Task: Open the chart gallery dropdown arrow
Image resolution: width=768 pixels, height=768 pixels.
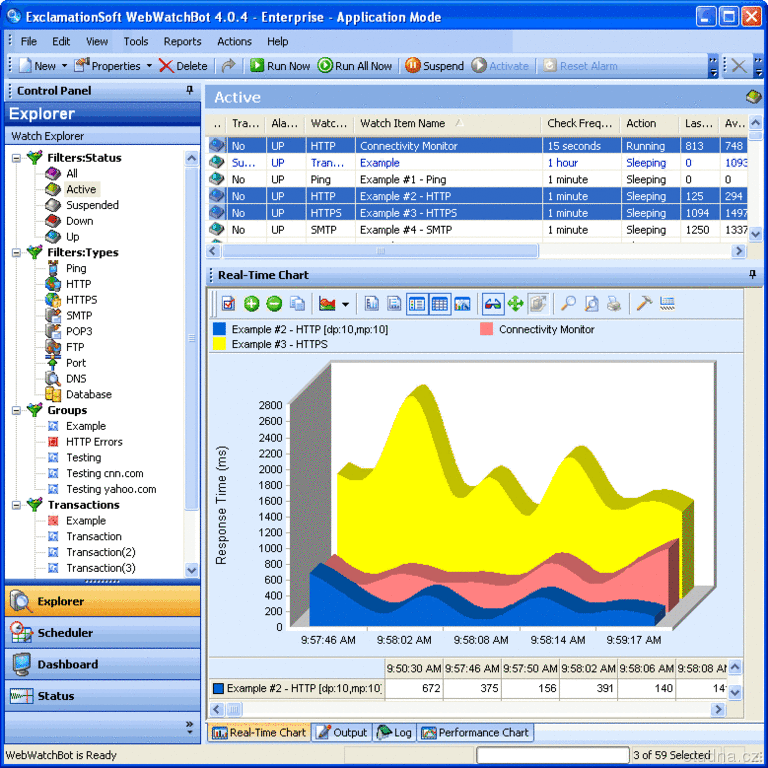Action: pos(345,304)
